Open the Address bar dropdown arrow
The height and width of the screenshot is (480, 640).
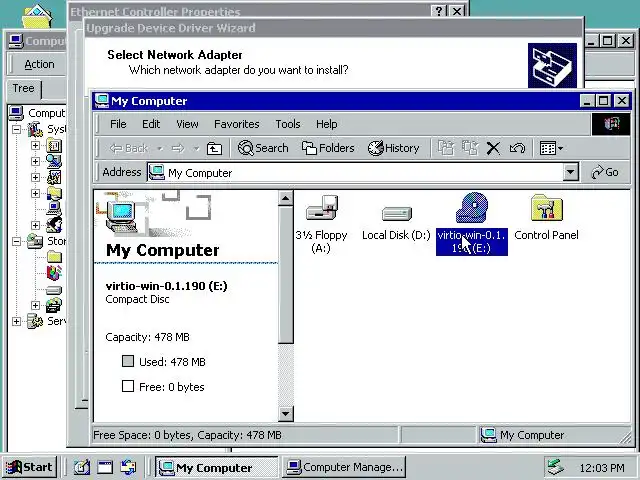click(571, 172)
